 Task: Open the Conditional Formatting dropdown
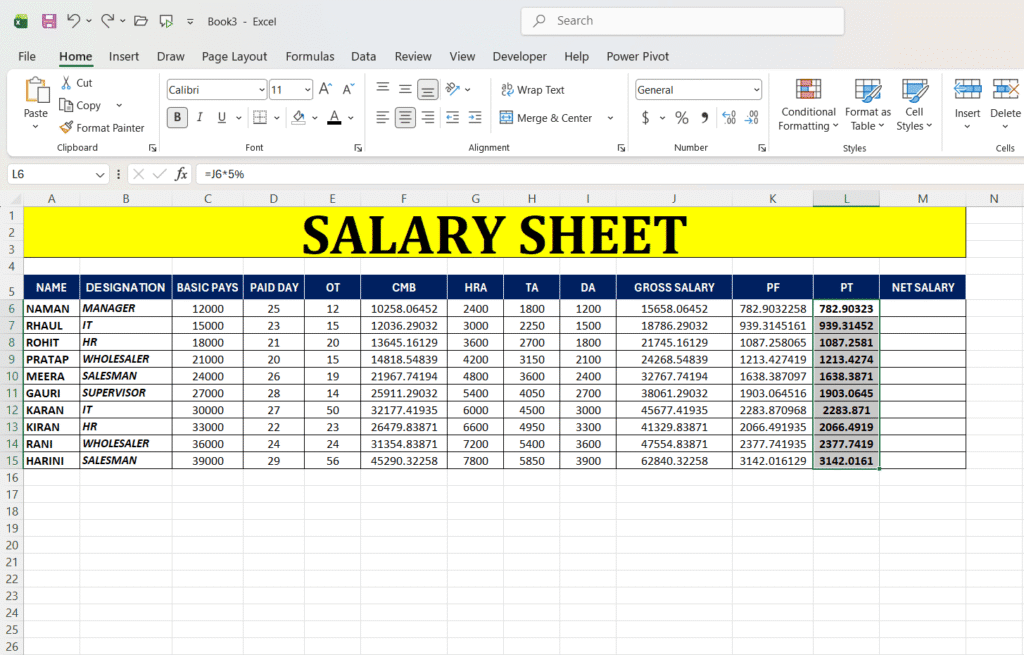pos(808,104)
